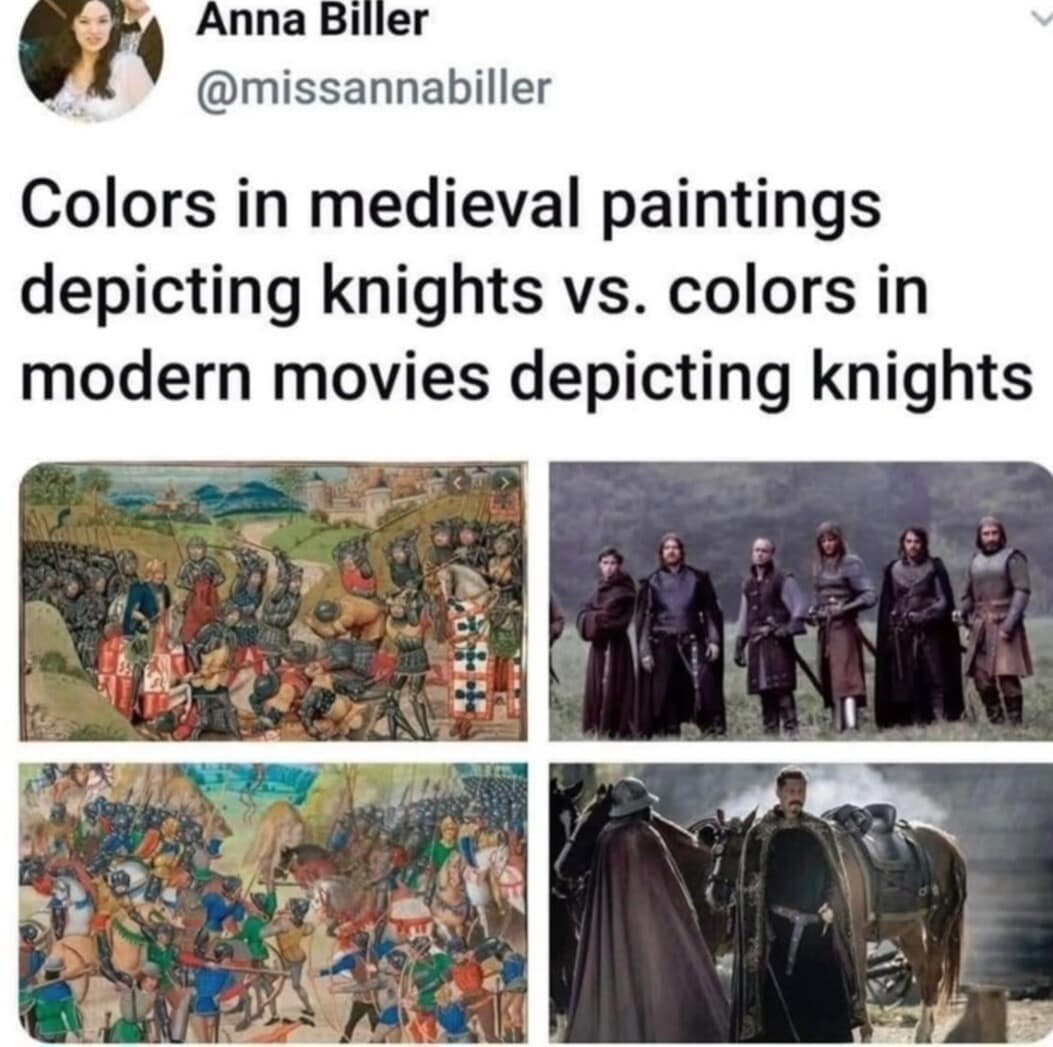1053x1047 pixels.
Task: Click "Colors" at the start of the tweet
Action: (x=118, y=206)
